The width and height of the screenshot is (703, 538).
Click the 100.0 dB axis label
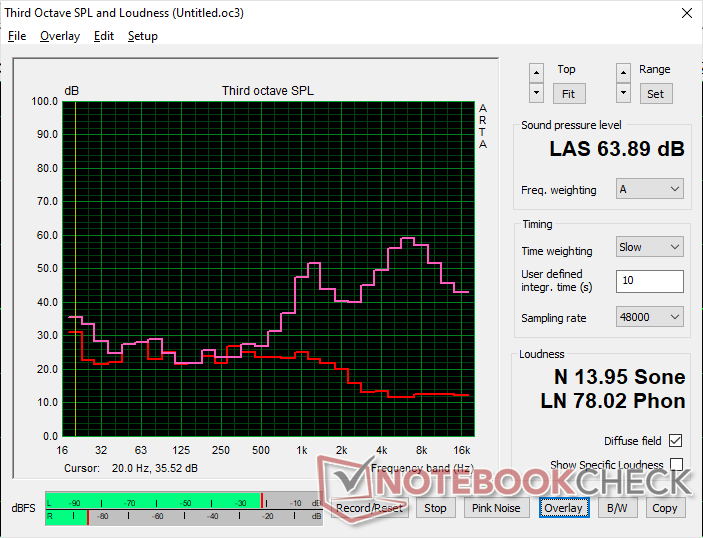click(44, 101)
